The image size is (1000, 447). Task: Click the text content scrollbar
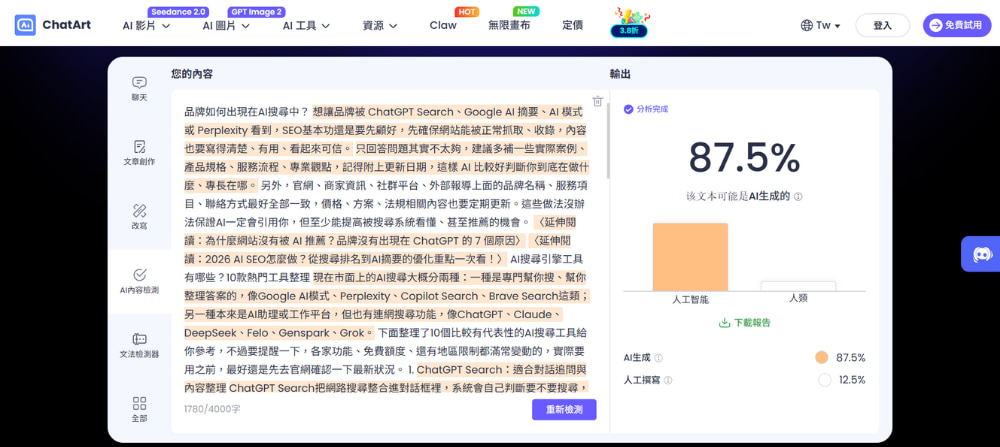(x=608, y=140)
